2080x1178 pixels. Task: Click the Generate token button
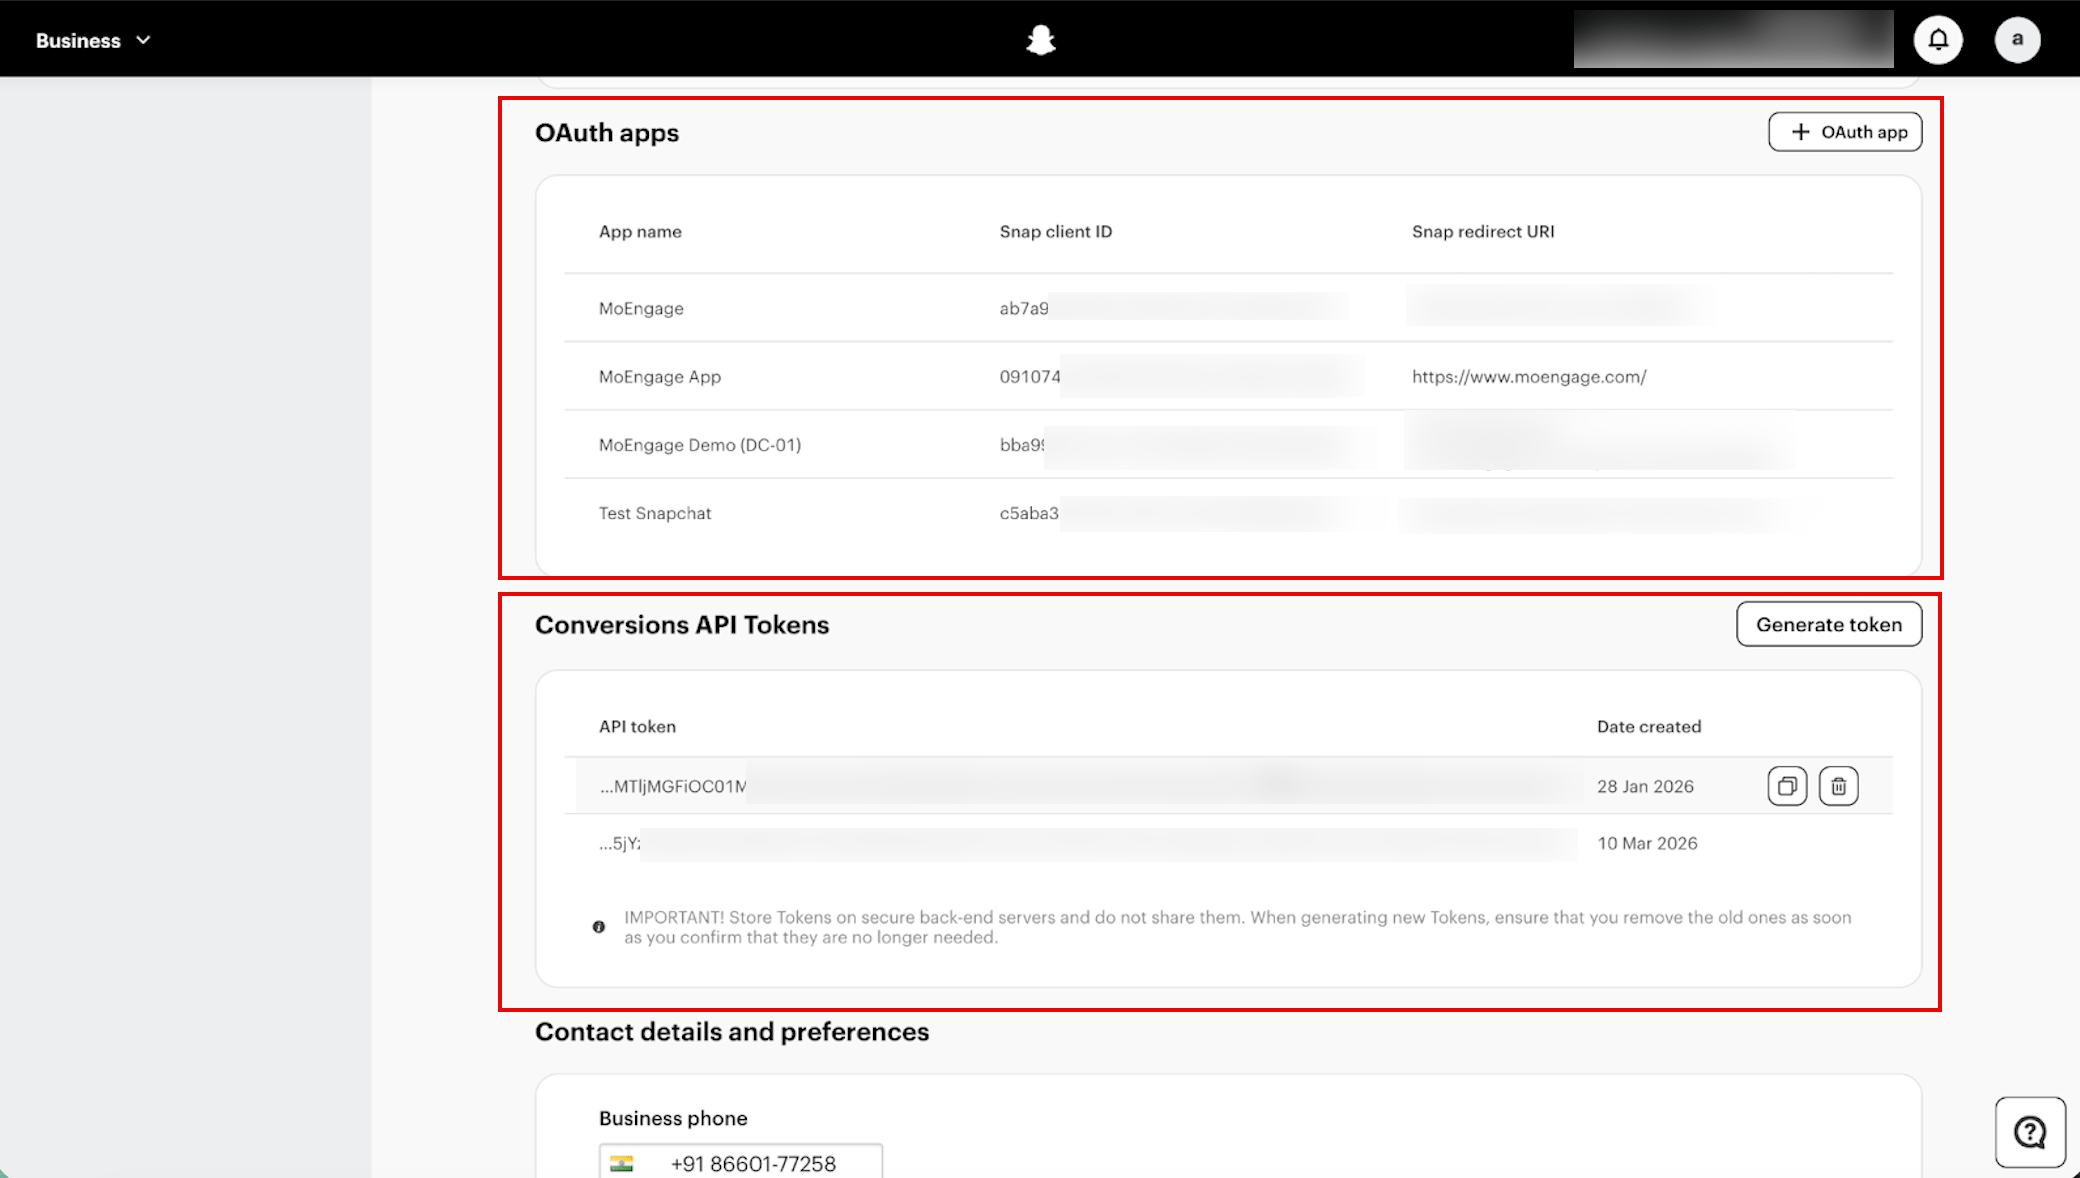[x=1829, y=624]
